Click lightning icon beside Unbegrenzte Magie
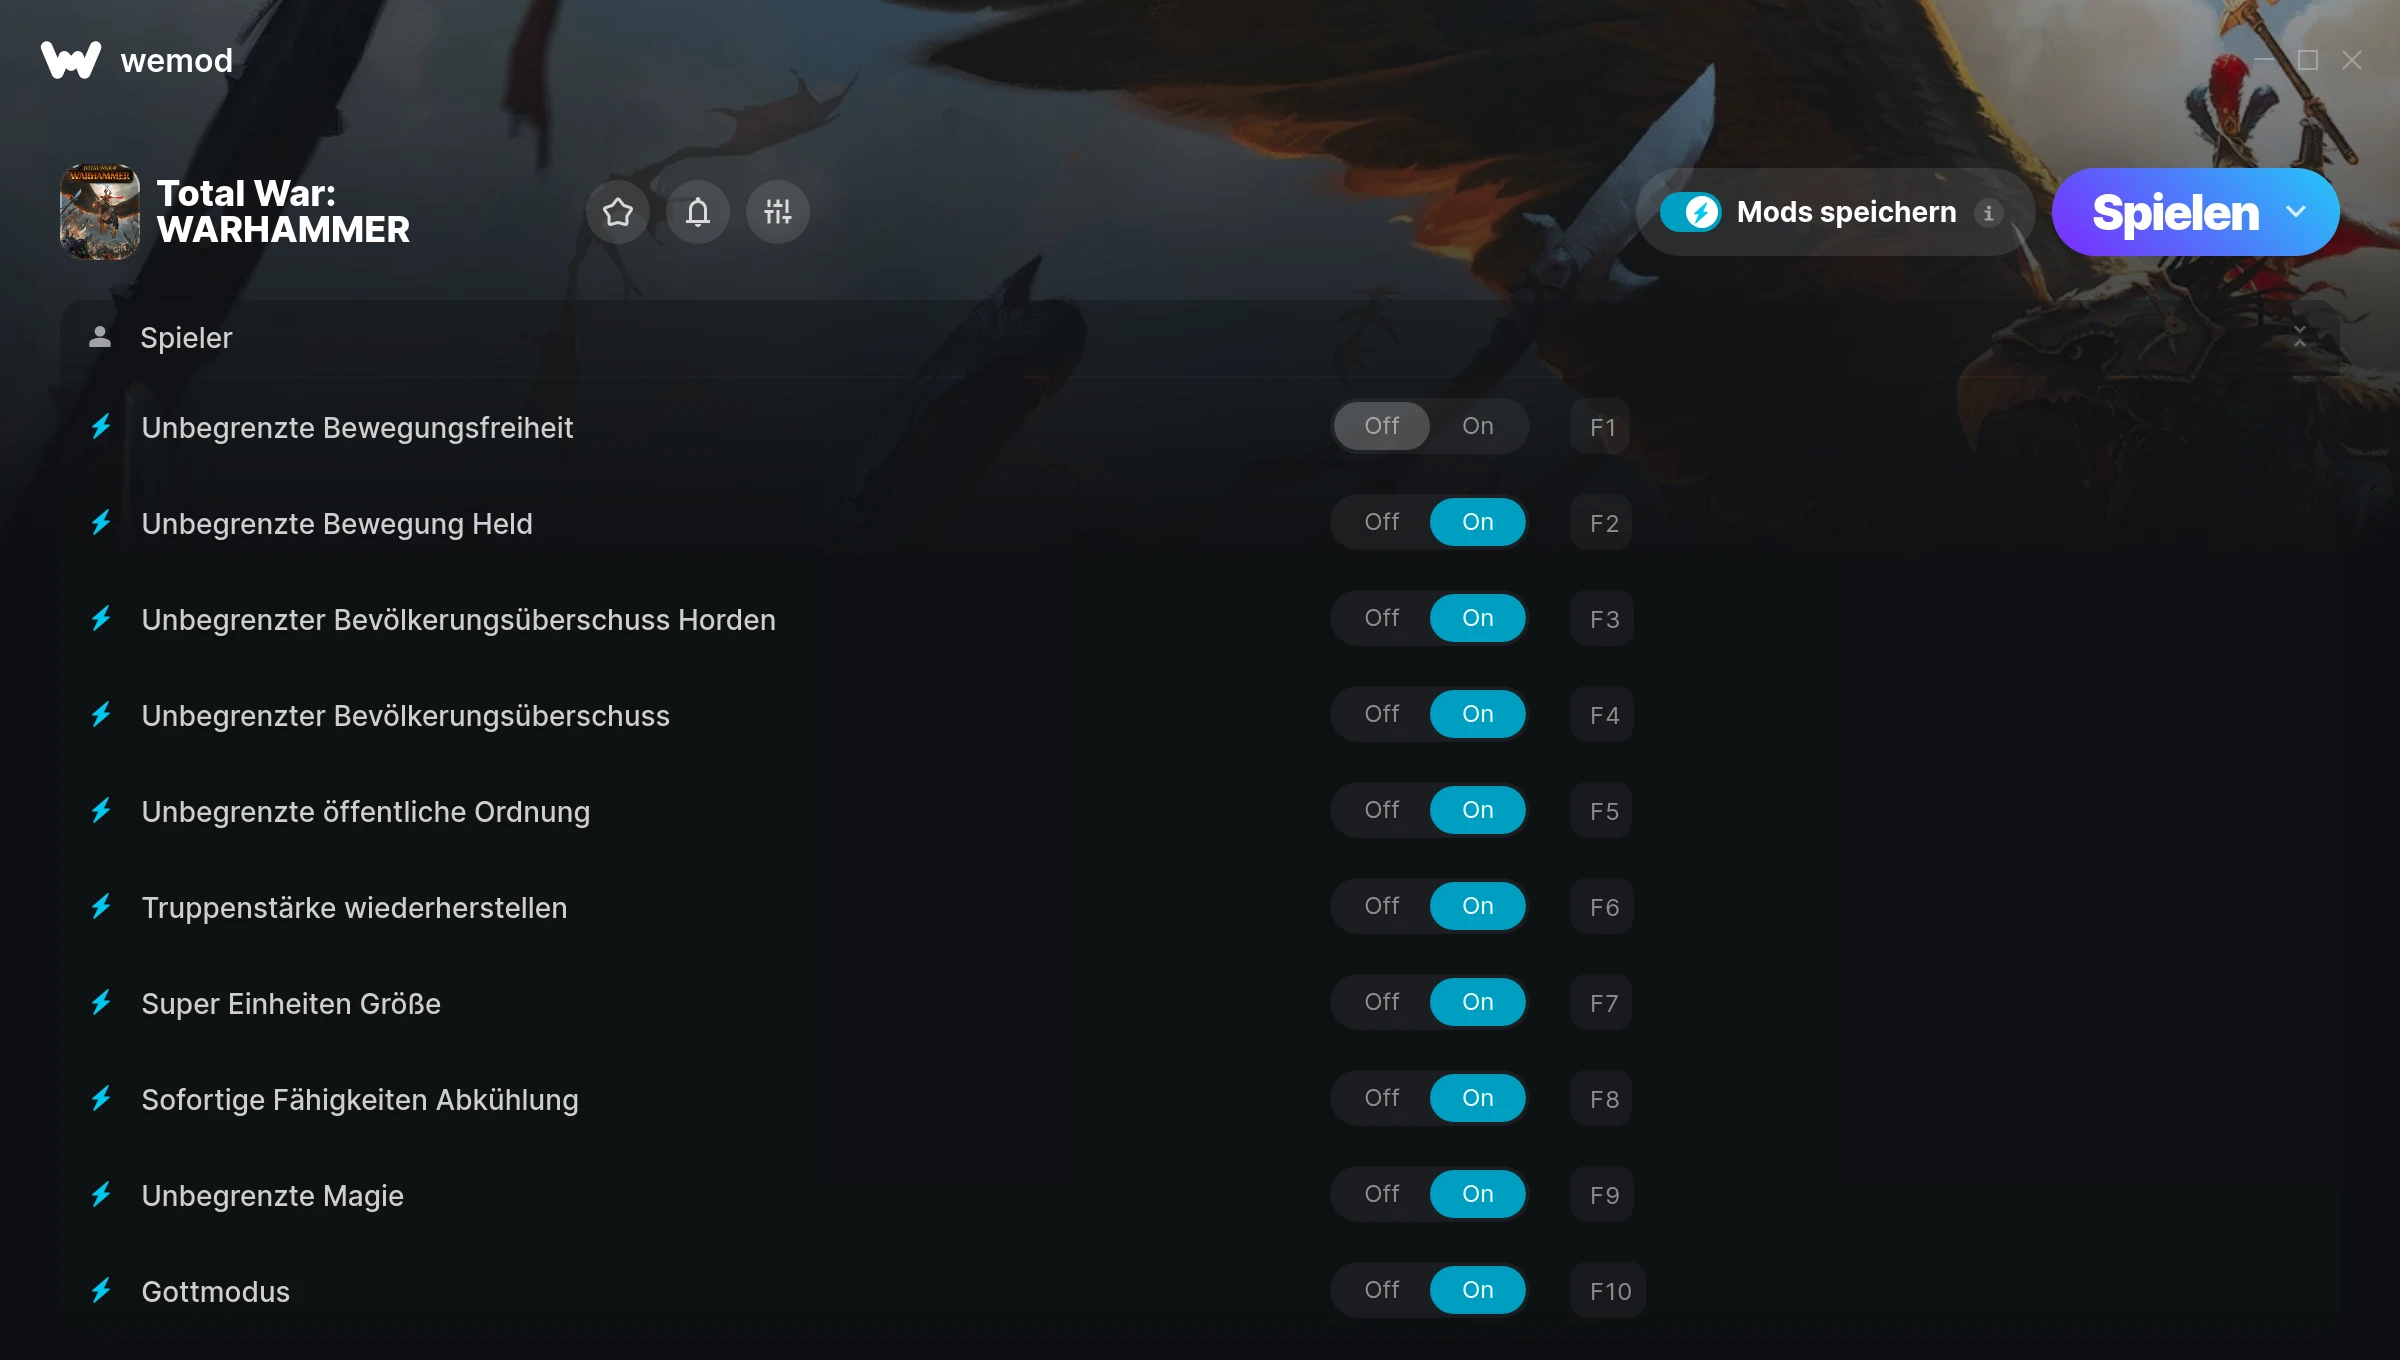The width and height of the screenshot is (2400, 1360). [101, 1194]
